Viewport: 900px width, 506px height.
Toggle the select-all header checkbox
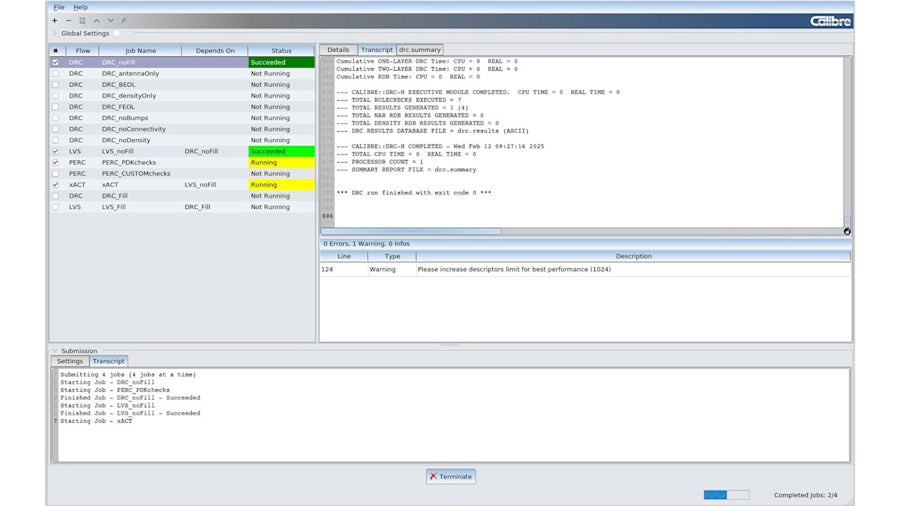pyautogui.click(x=56, y=50)
